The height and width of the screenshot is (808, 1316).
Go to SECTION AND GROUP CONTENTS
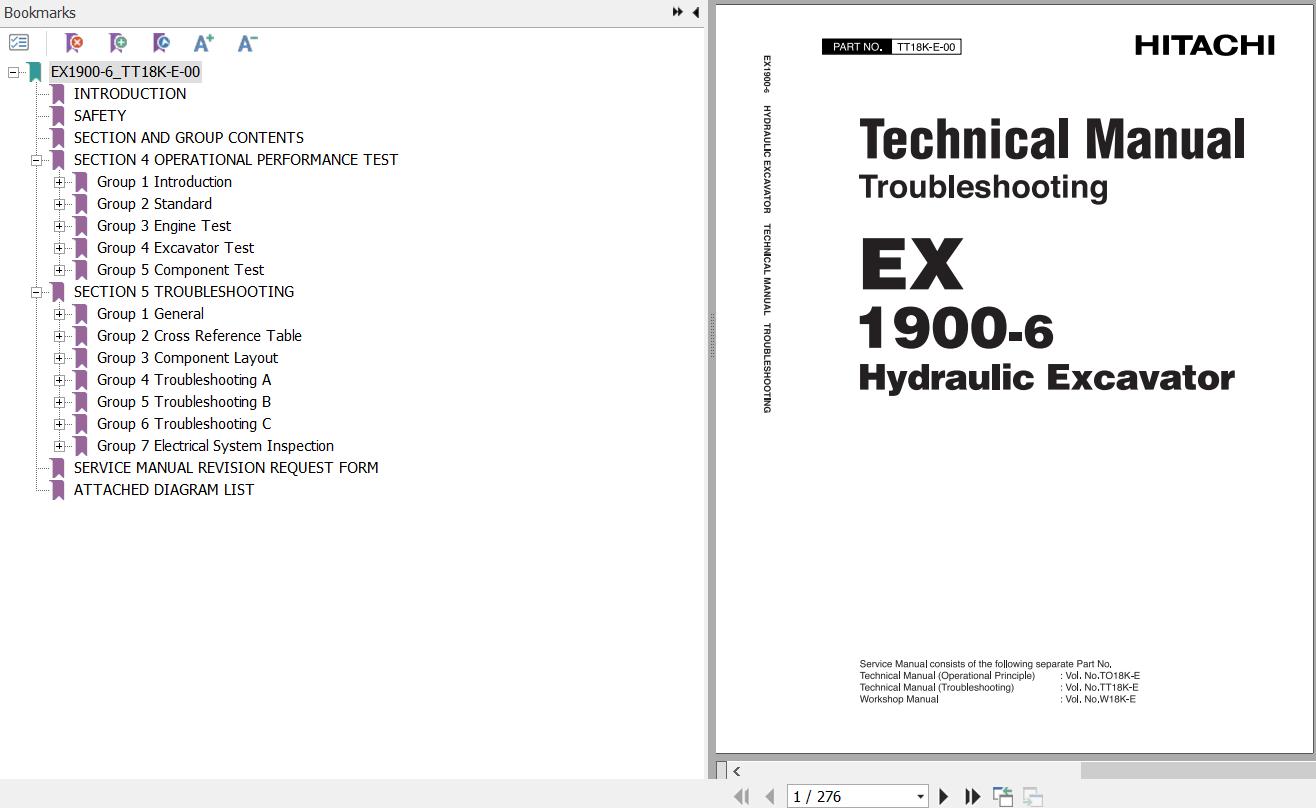[189, 138]
